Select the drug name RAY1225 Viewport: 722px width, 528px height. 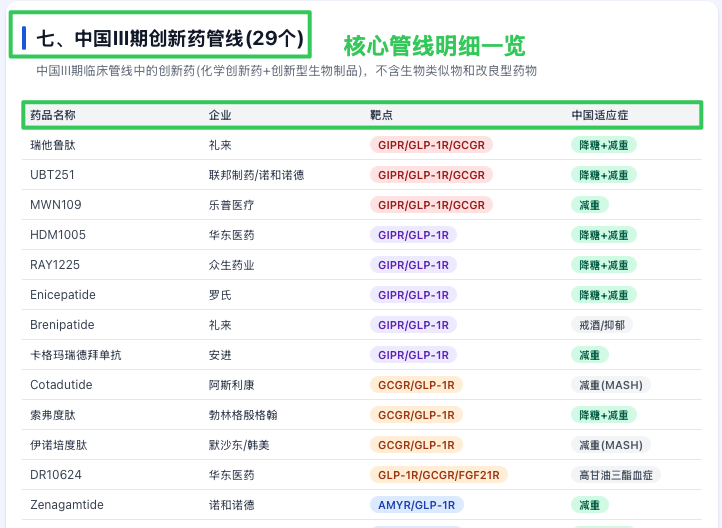(55, 265)
